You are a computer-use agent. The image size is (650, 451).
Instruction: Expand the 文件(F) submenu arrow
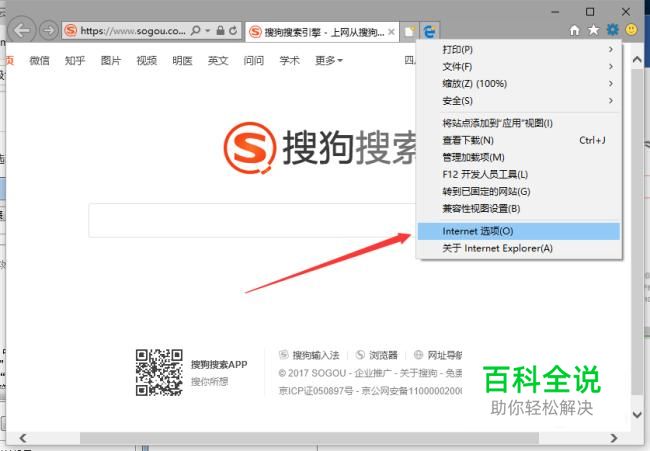[611, 66]
